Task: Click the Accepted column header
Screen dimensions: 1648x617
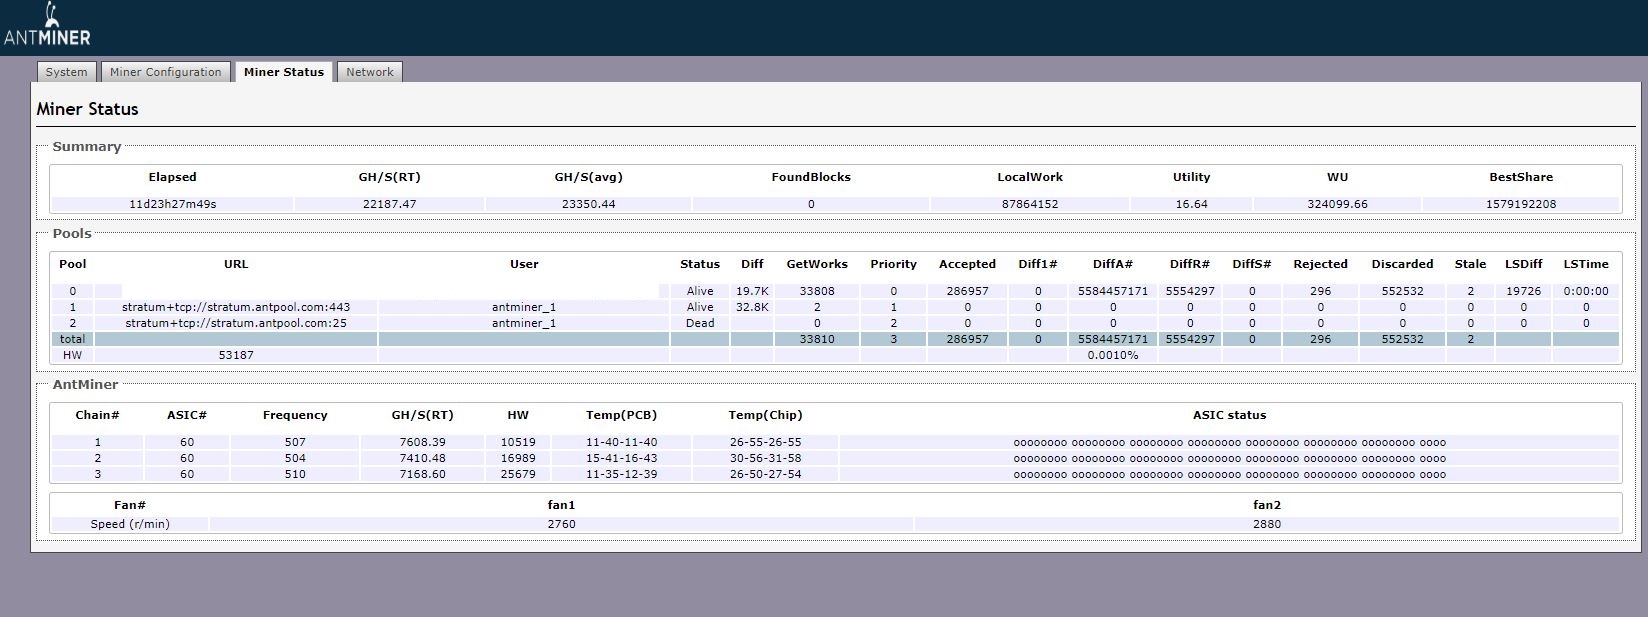Action: 967,264
